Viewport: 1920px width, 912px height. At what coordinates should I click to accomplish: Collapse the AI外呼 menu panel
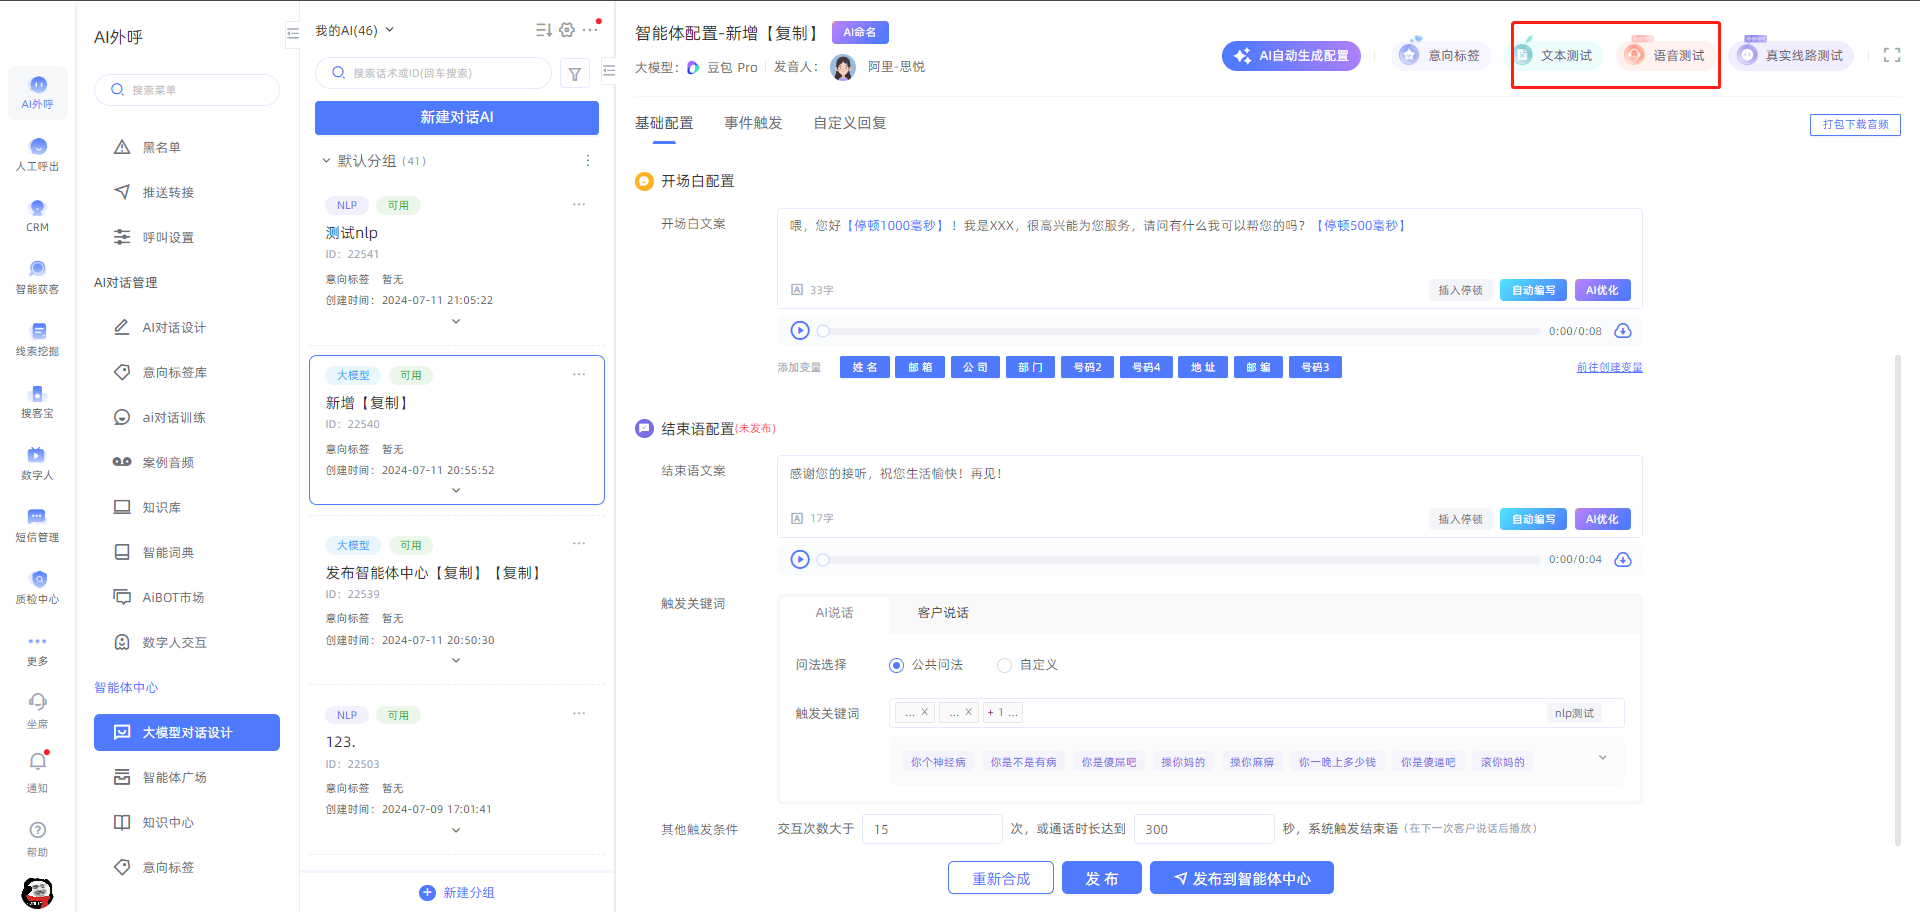[292, 33]
